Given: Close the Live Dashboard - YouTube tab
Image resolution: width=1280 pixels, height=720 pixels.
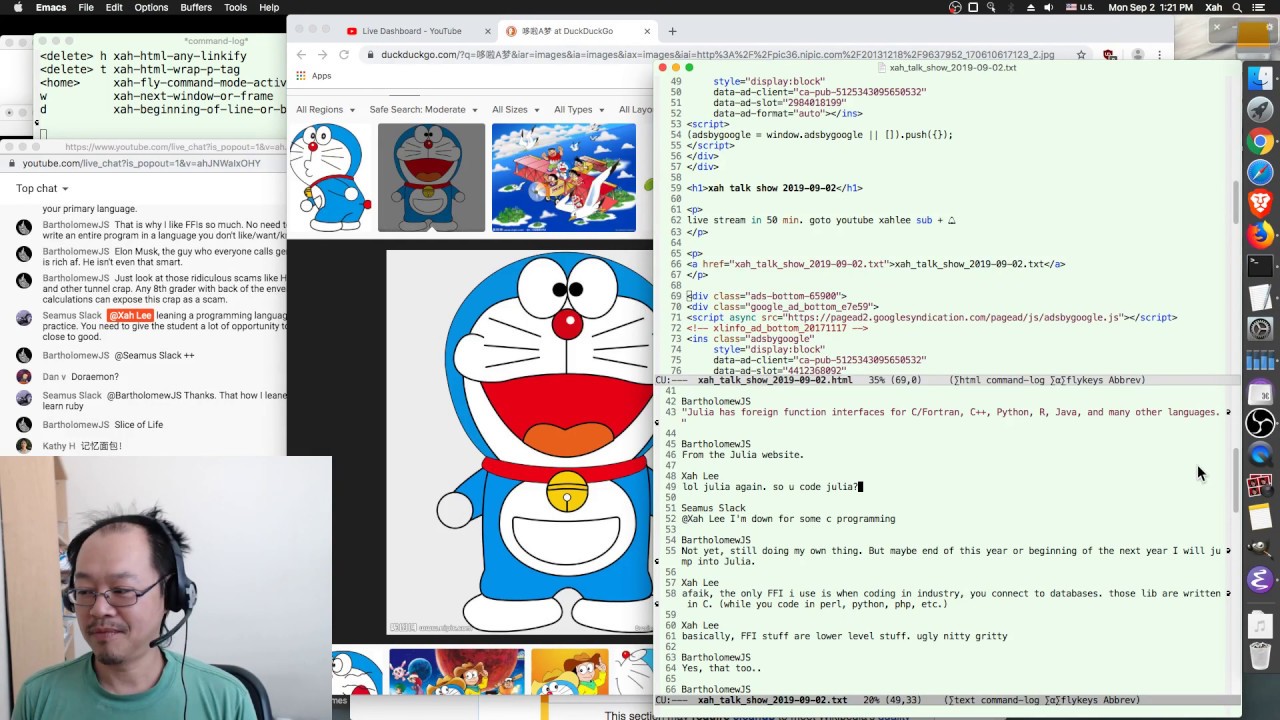Looking at the screenshot, I should 487,31.
